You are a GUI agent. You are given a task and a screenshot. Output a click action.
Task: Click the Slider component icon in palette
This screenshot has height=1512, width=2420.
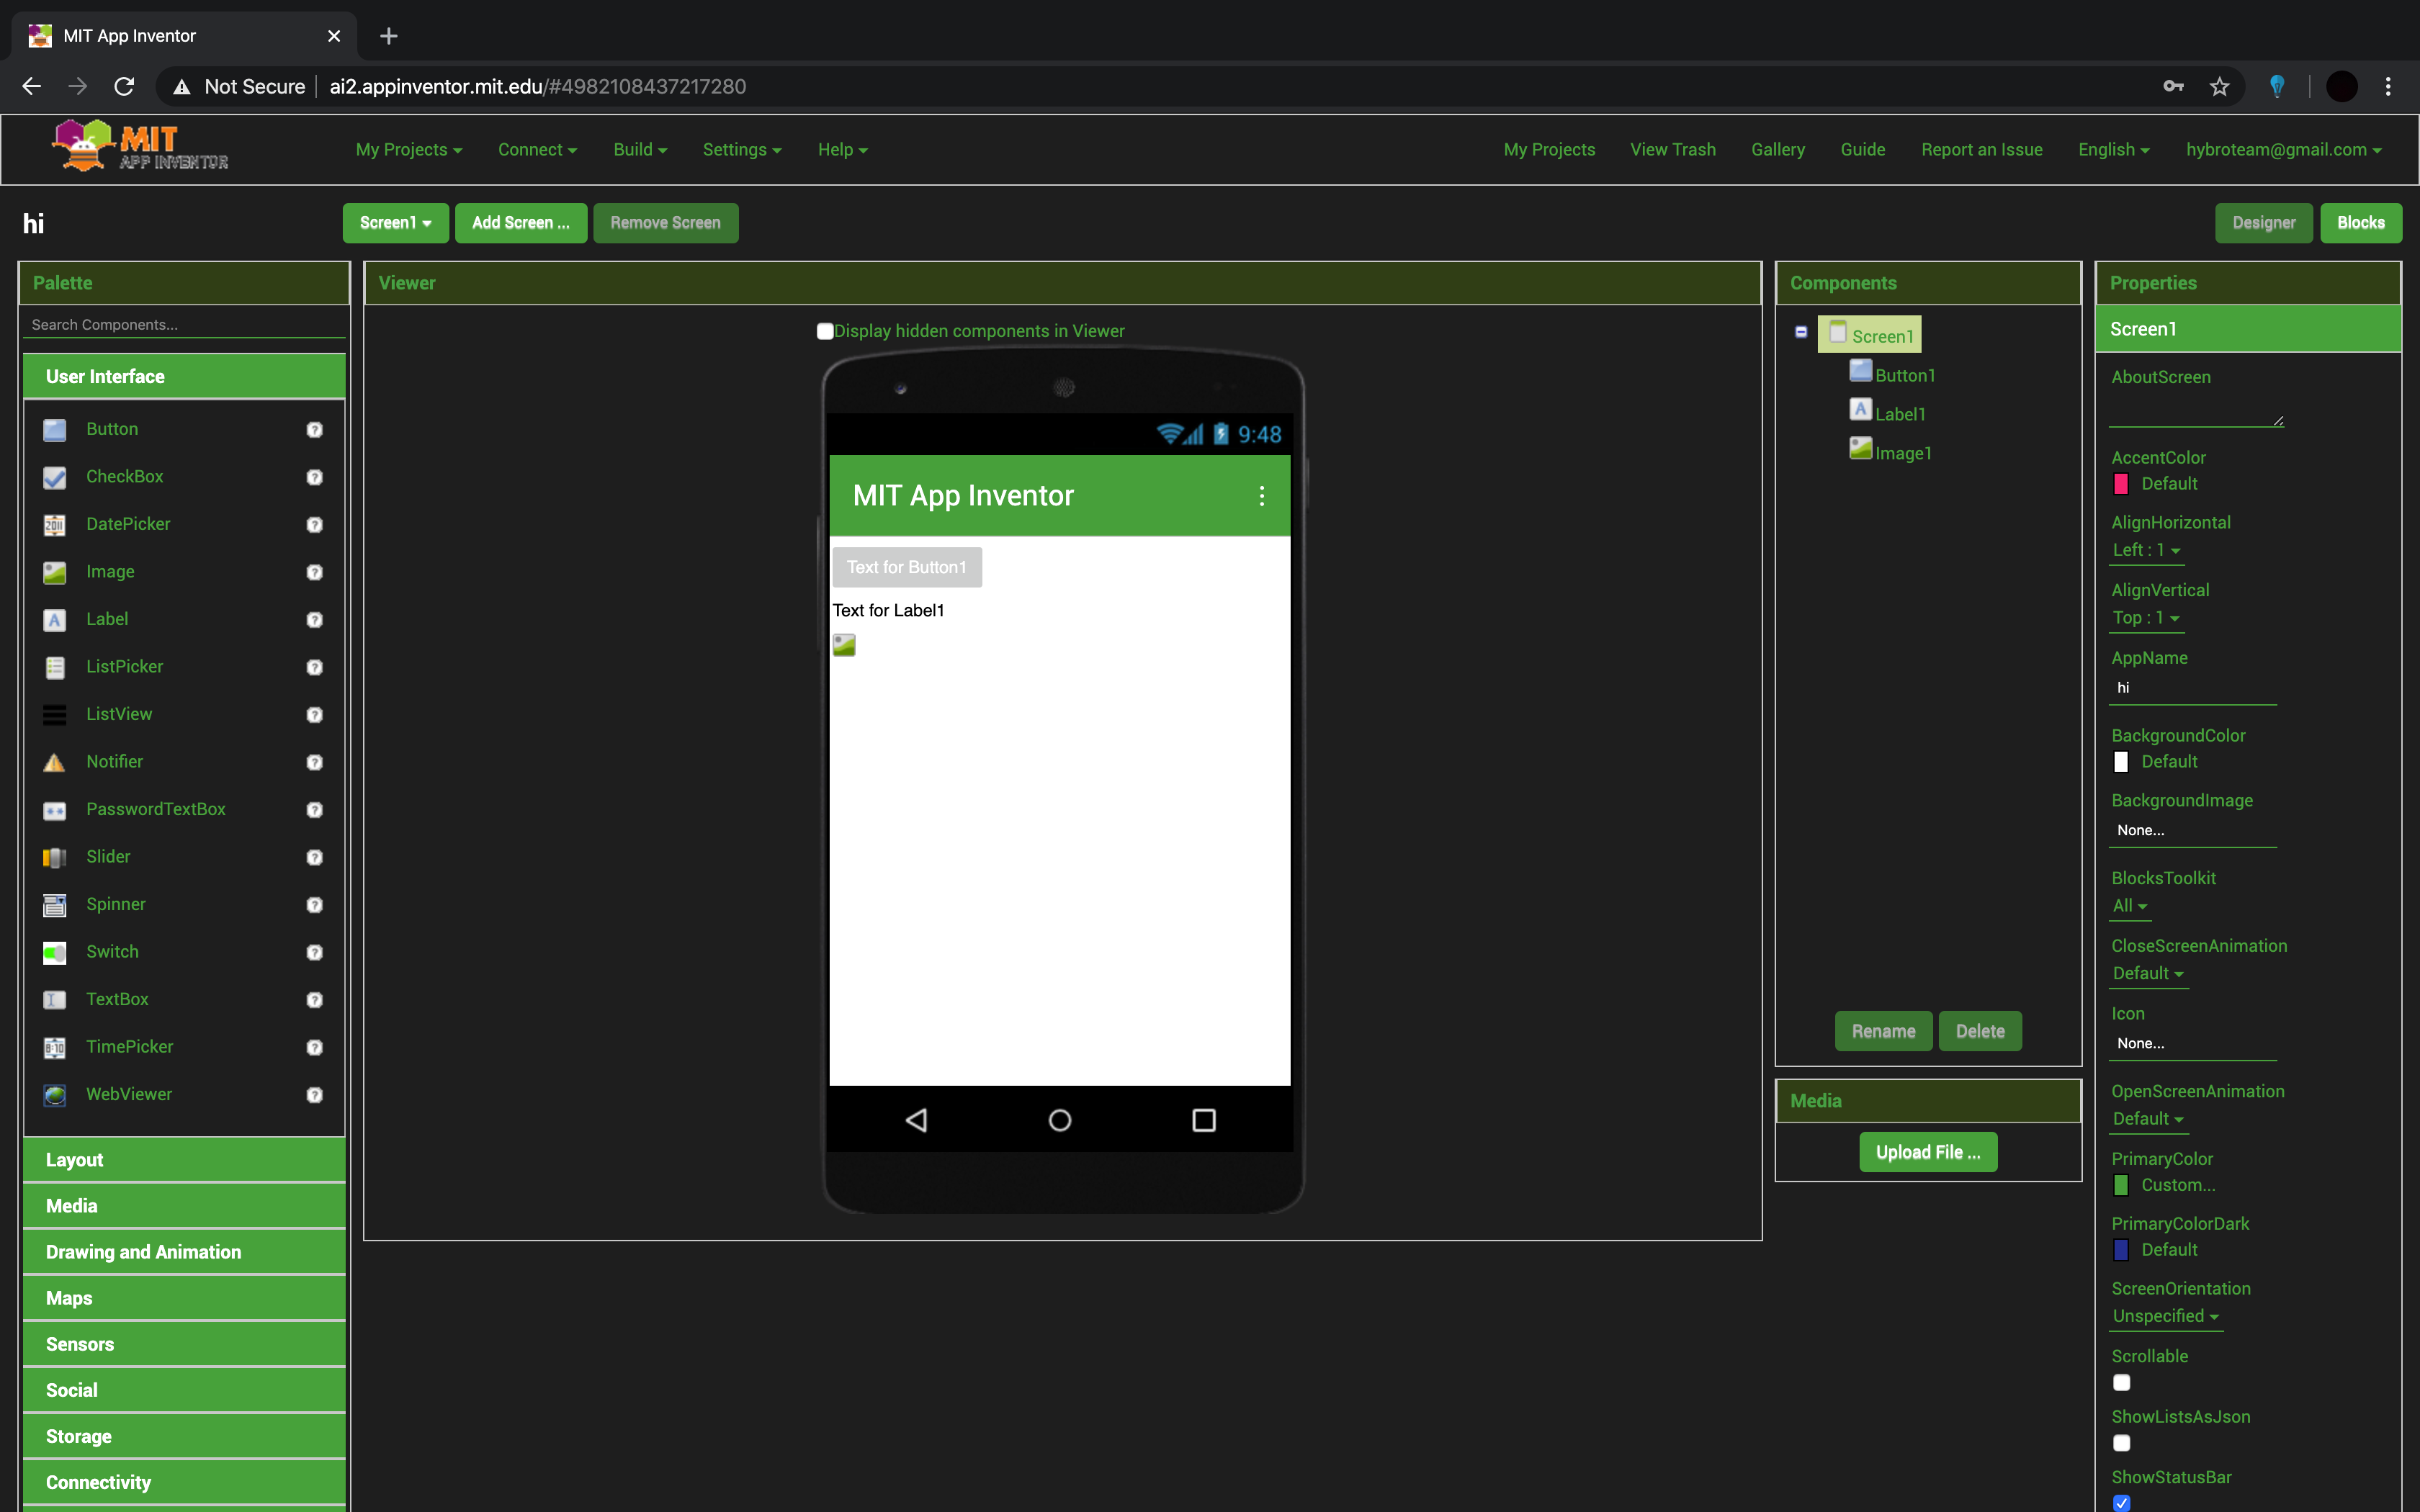point(54,855)
